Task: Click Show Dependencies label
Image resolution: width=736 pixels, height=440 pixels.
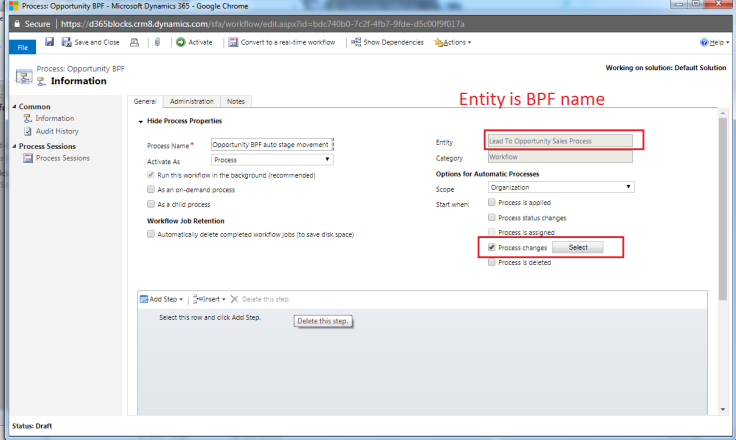Action: coord(393,42)
